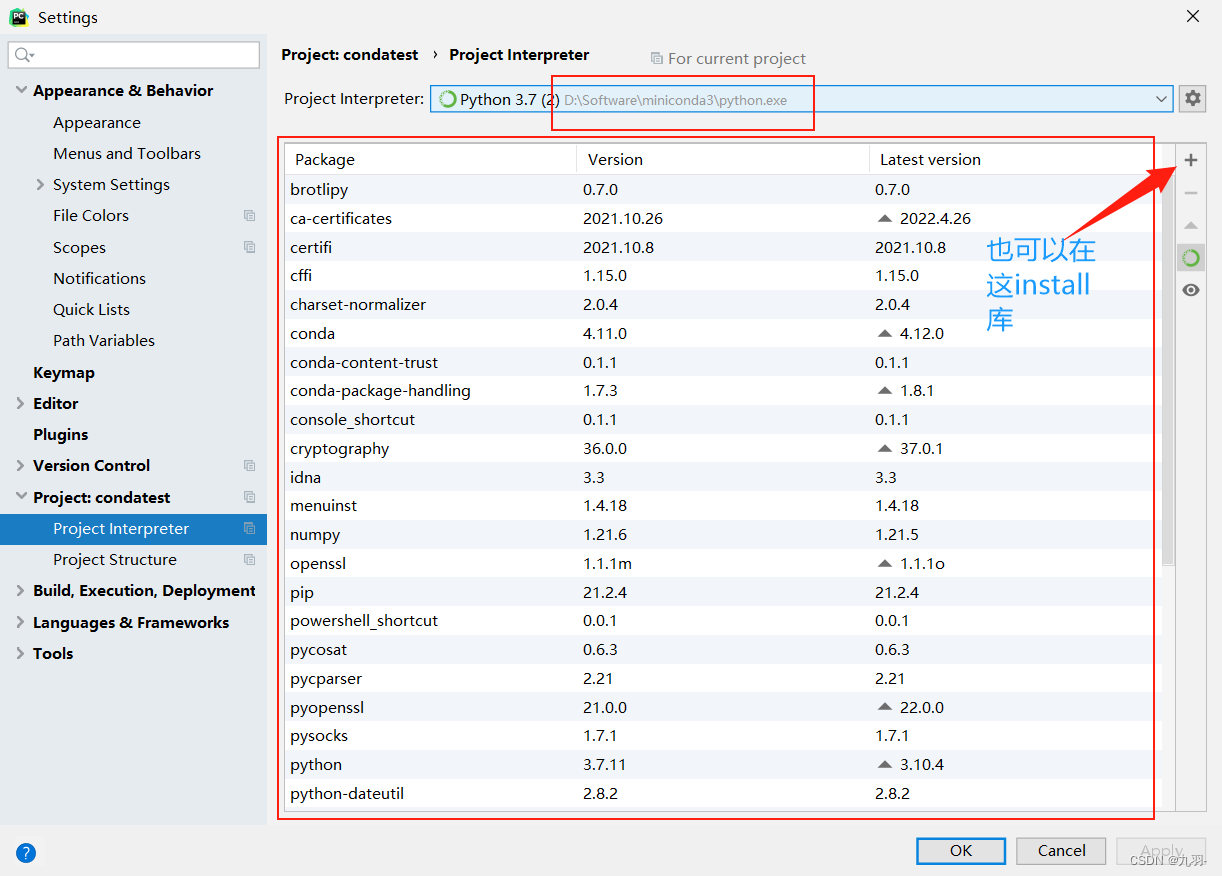The height and width of the screenshot is (876, 1222).
Task: Expand System Settings node
Action: pos(40,185)
